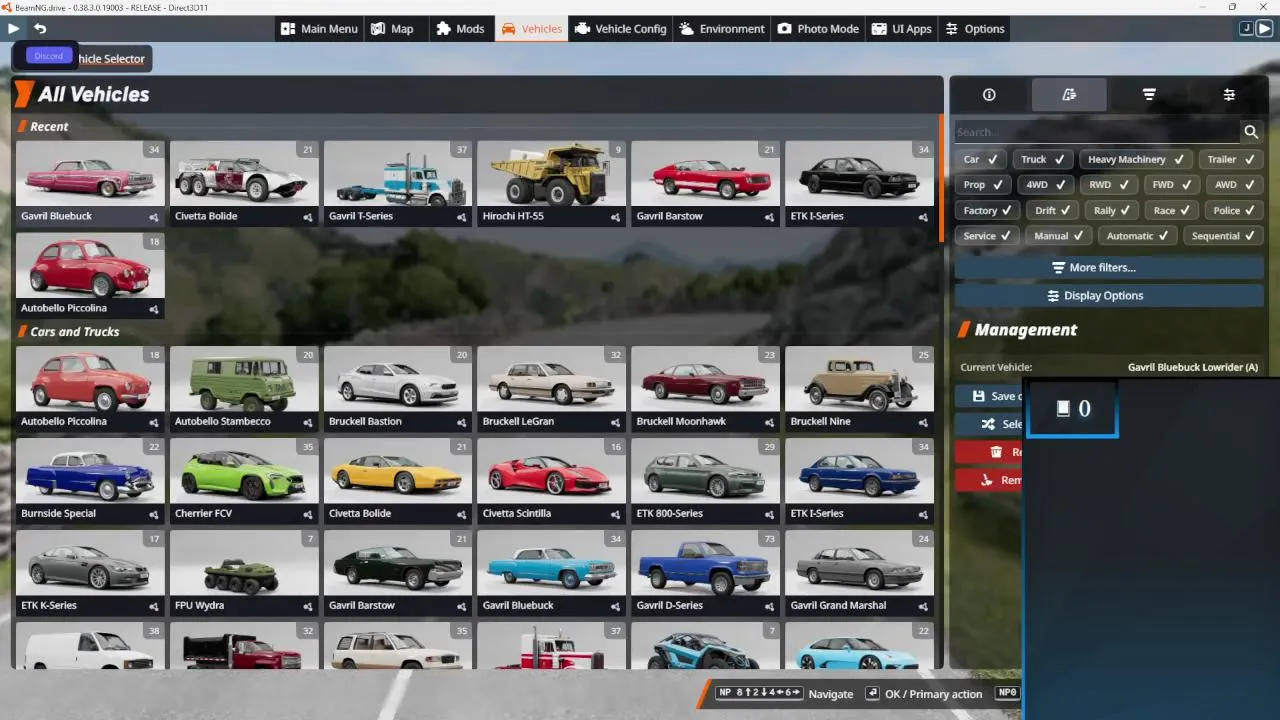
Task: Click the play icon in the top-left corner
Action: click(13, 29)
